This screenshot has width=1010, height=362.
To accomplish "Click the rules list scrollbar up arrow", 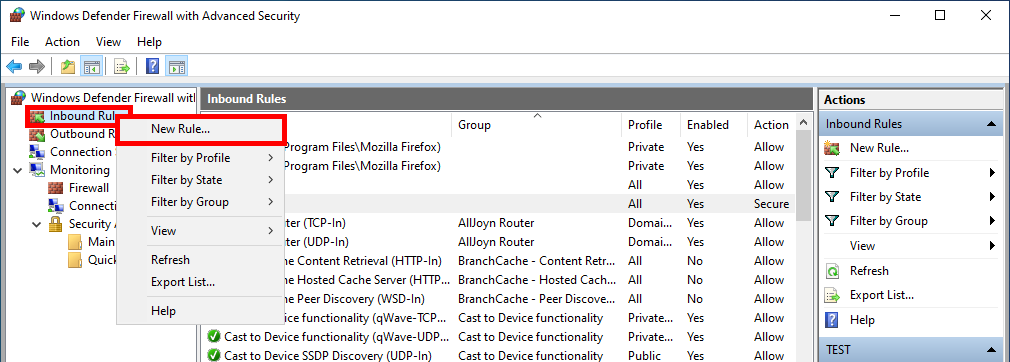I will pyautogui.click(x=802, y=122).
